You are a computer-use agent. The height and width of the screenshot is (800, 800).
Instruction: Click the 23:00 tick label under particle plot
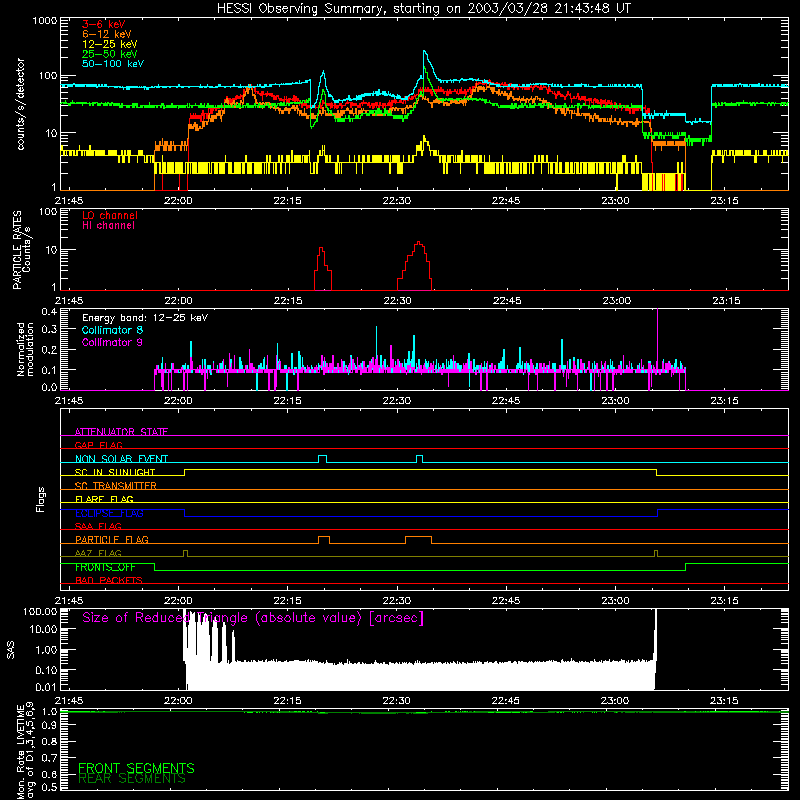tap(616, 301)
